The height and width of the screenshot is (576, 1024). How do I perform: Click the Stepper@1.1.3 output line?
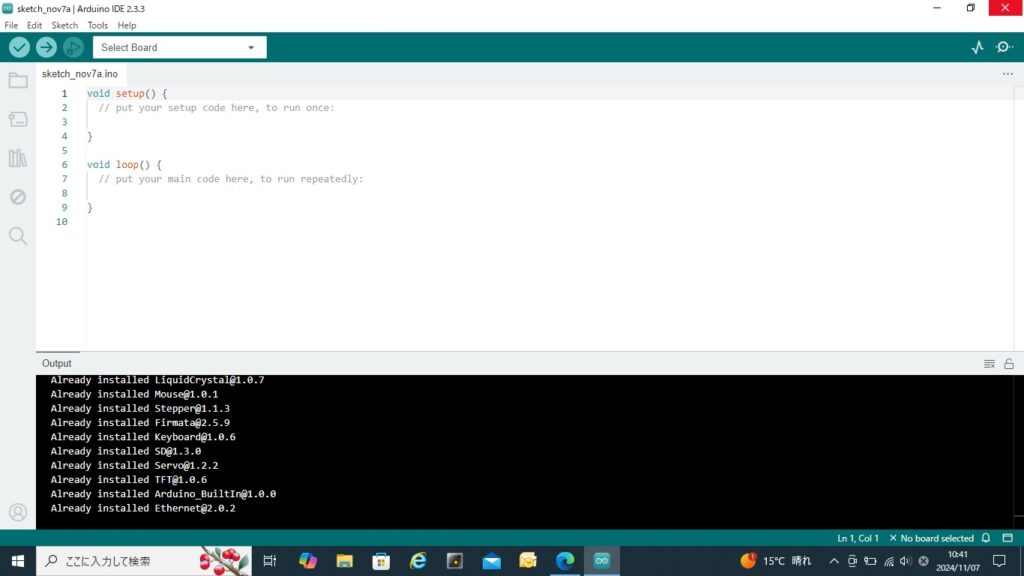pos(140,409)
